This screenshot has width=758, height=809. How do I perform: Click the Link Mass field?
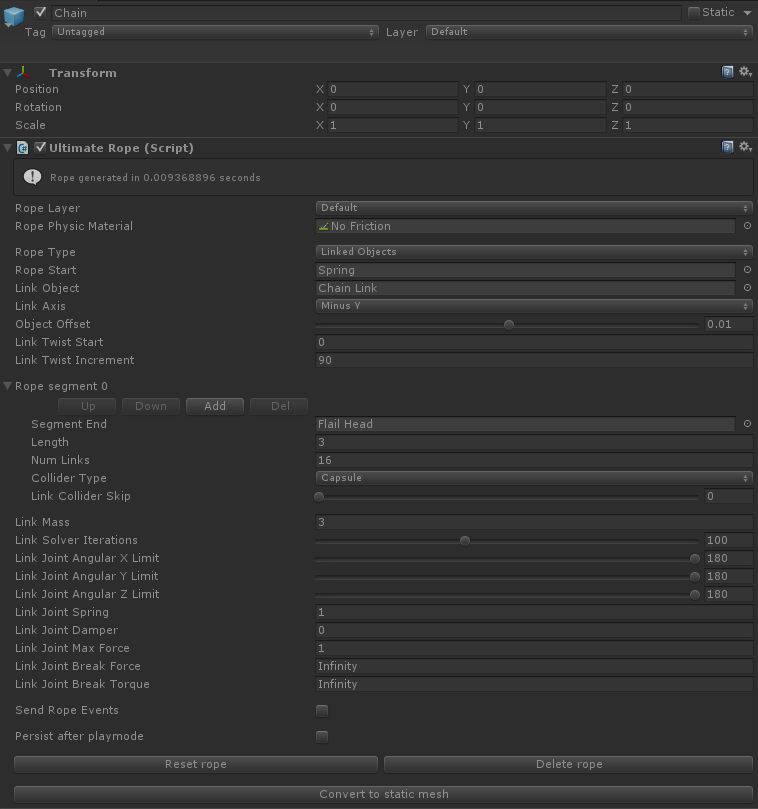[534, 522]
